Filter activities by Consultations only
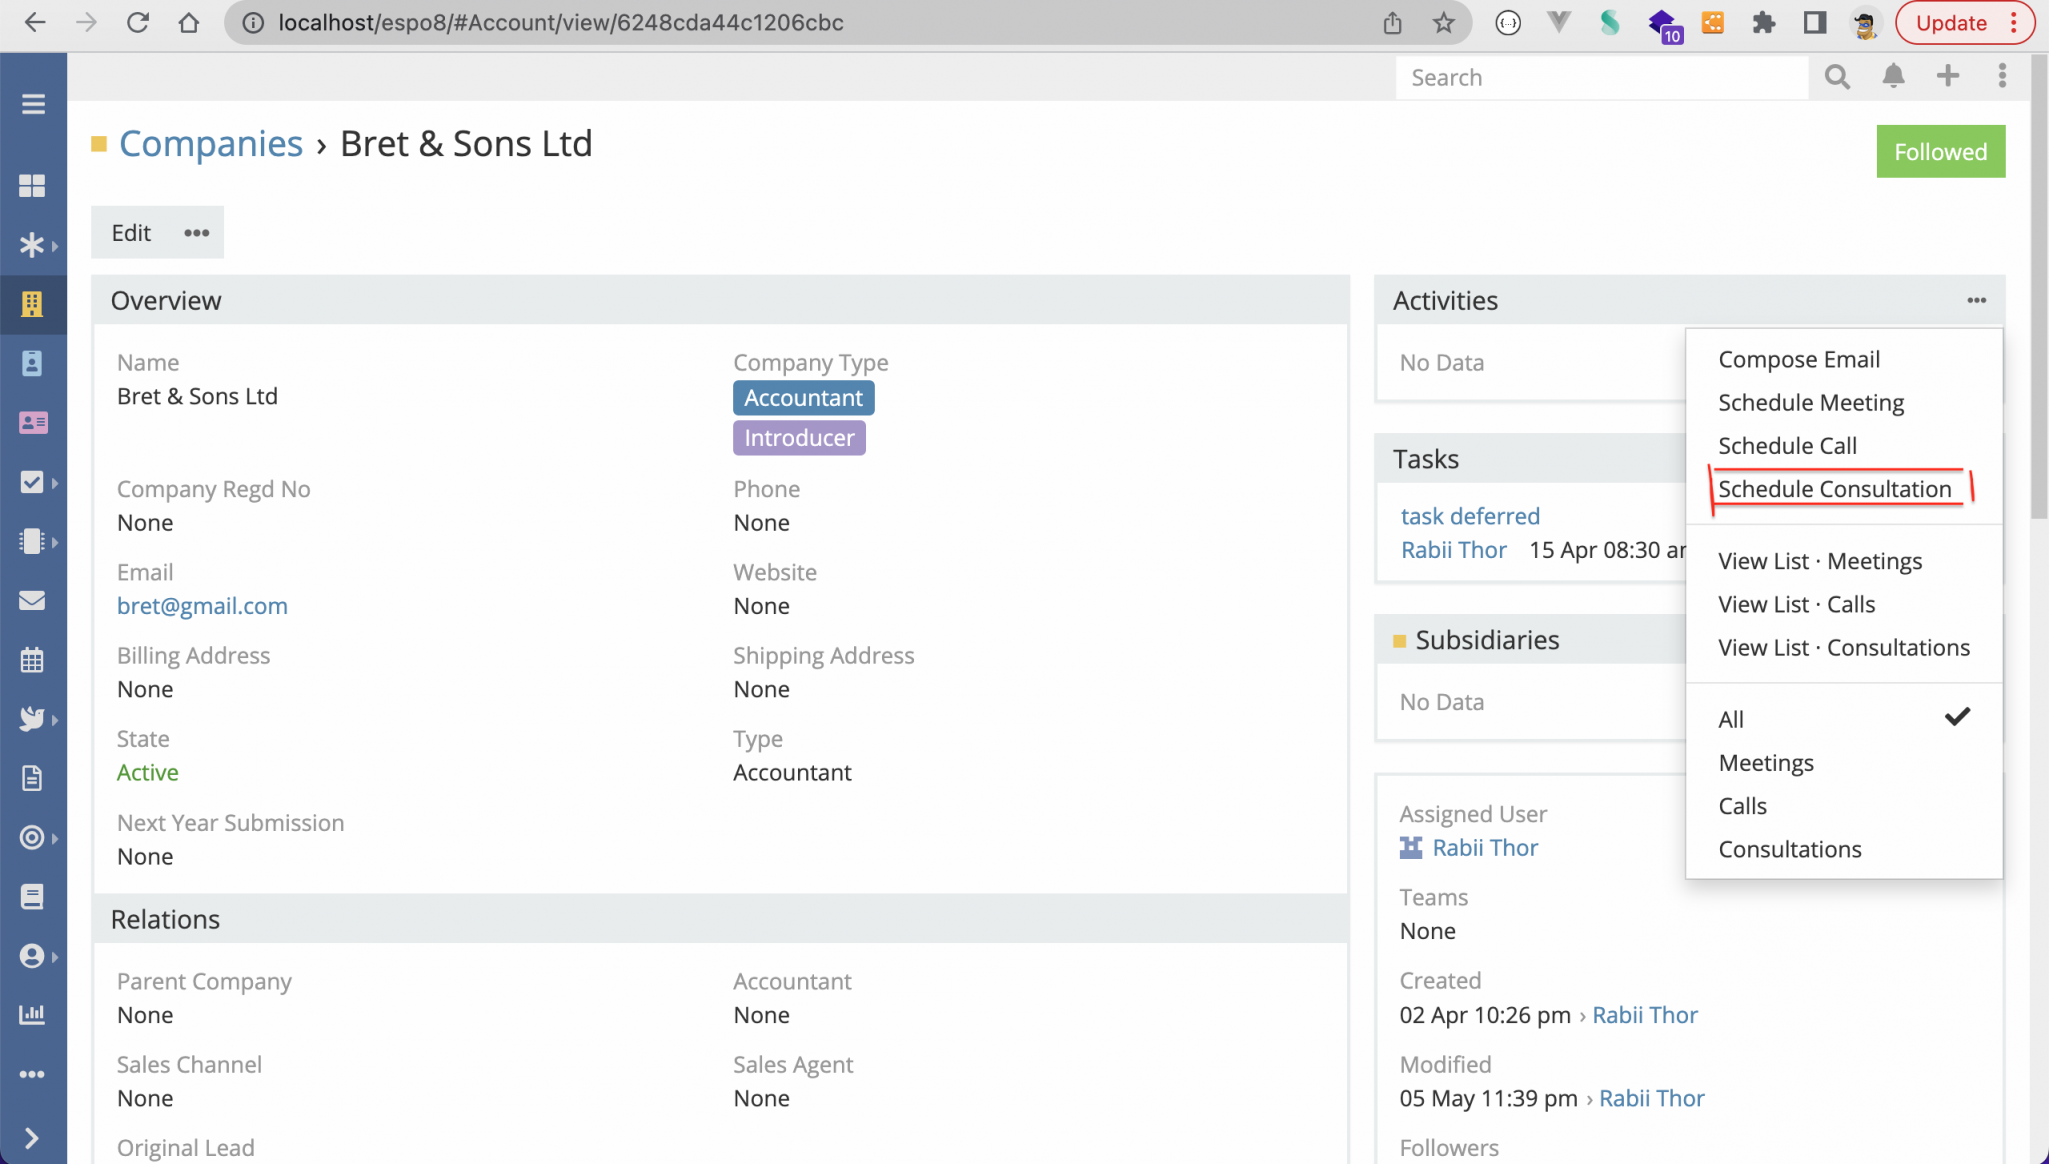The image size is (2049, 1164). 1789,849
